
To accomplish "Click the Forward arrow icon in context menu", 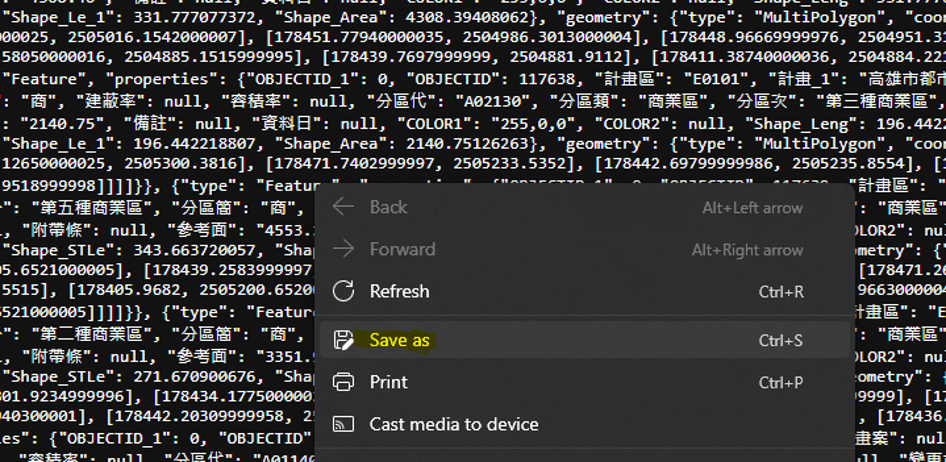I will [343, 249].
